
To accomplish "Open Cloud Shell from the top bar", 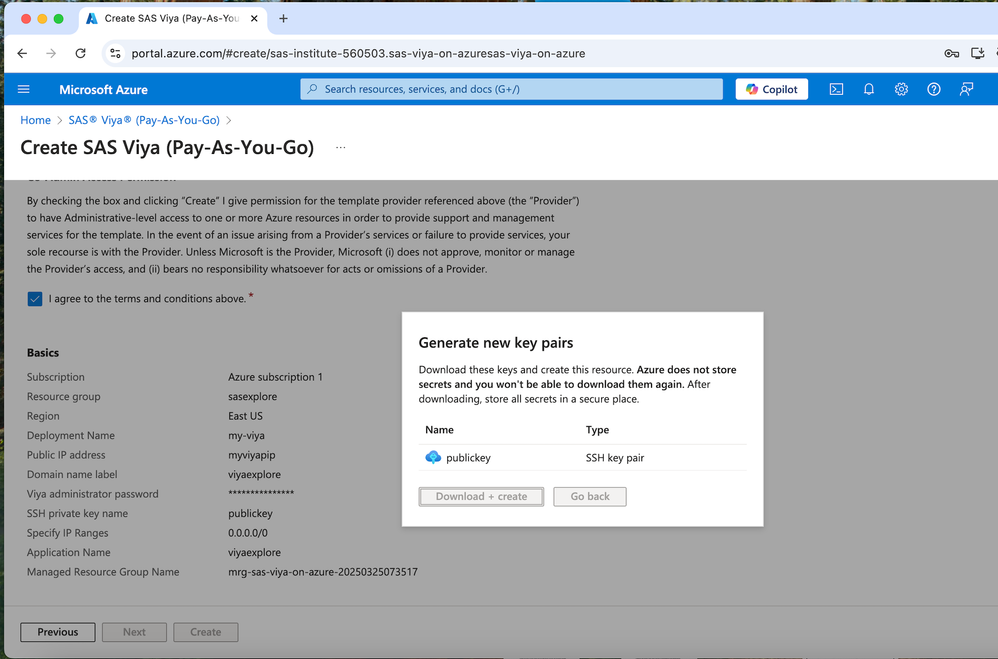I will pyautogui.click(x=836, y=89).
